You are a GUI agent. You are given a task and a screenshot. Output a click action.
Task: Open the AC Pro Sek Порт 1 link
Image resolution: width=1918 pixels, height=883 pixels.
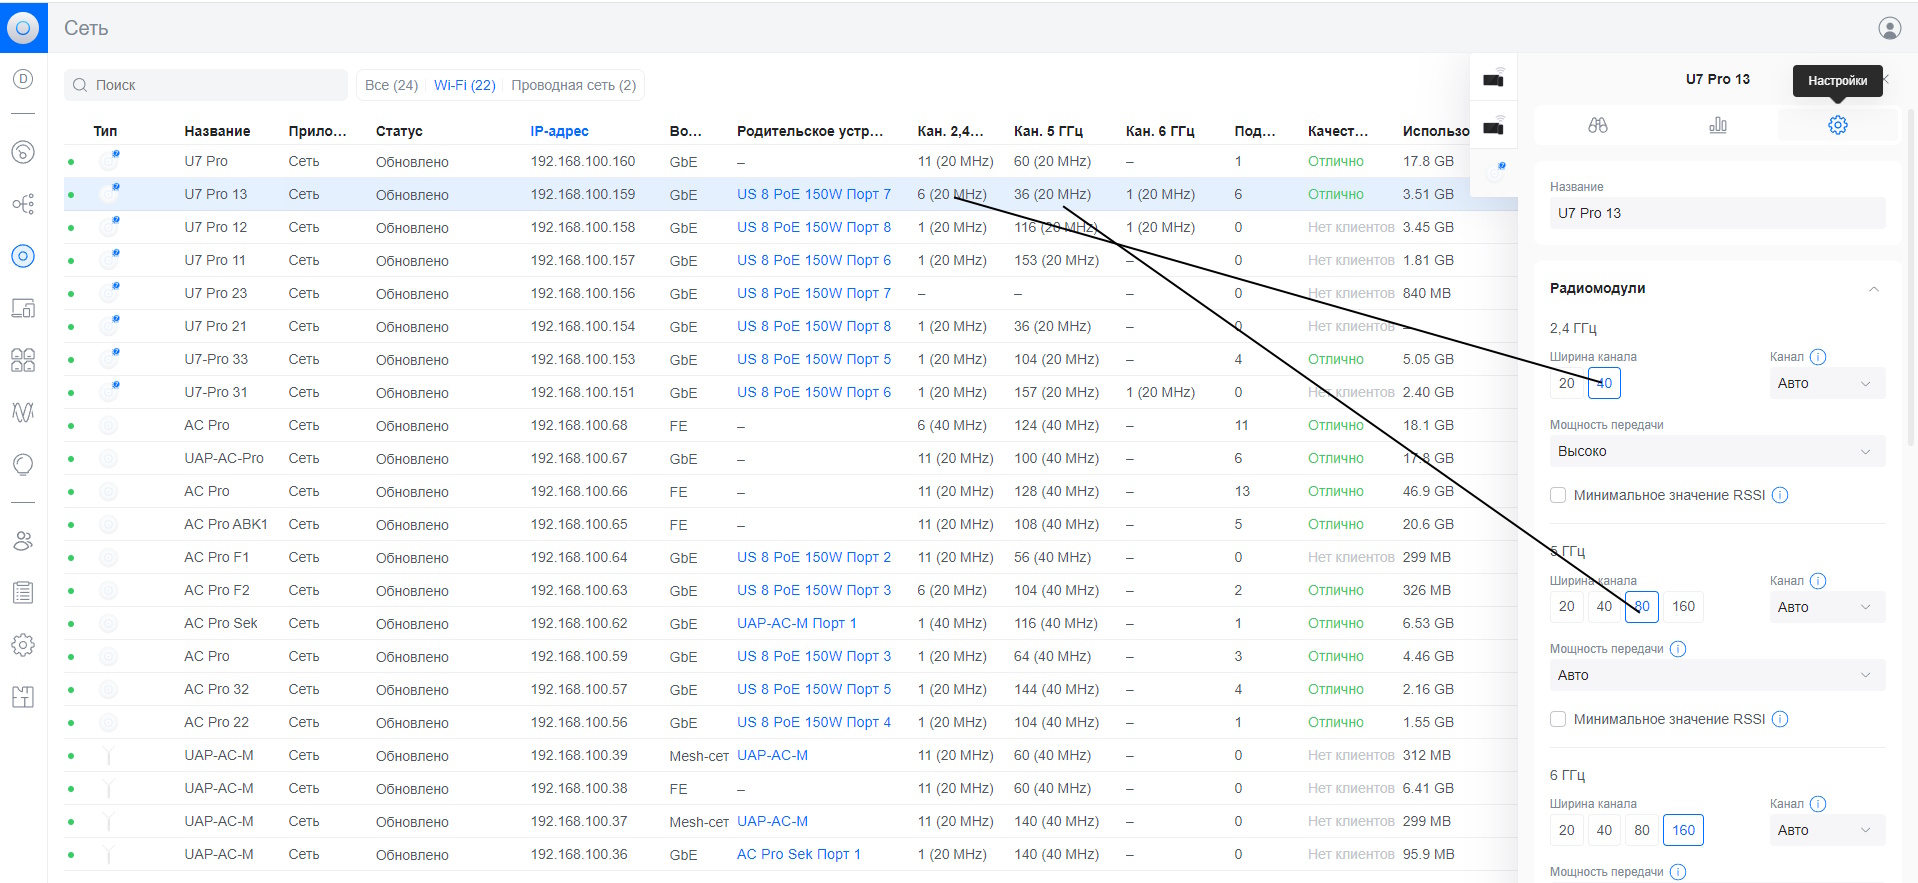(x=799, y=854)
